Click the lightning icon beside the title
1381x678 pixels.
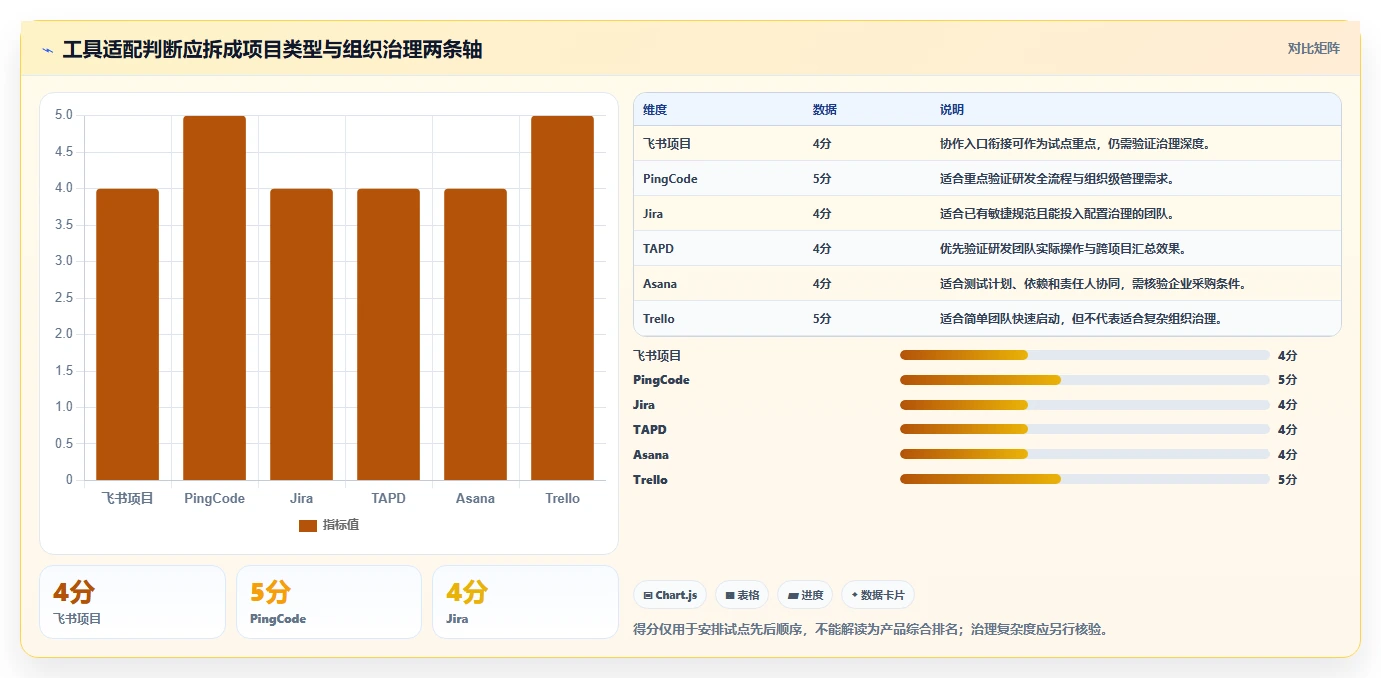point(47,50)
